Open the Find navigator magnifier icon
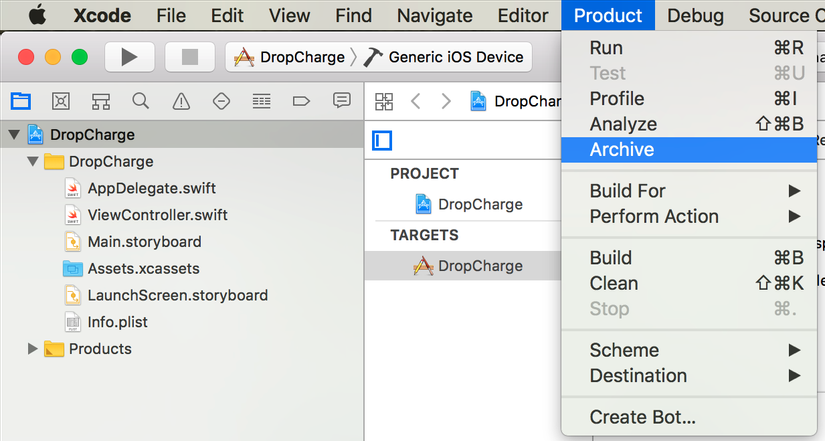 pyautogui.click(x=140, y=101)
